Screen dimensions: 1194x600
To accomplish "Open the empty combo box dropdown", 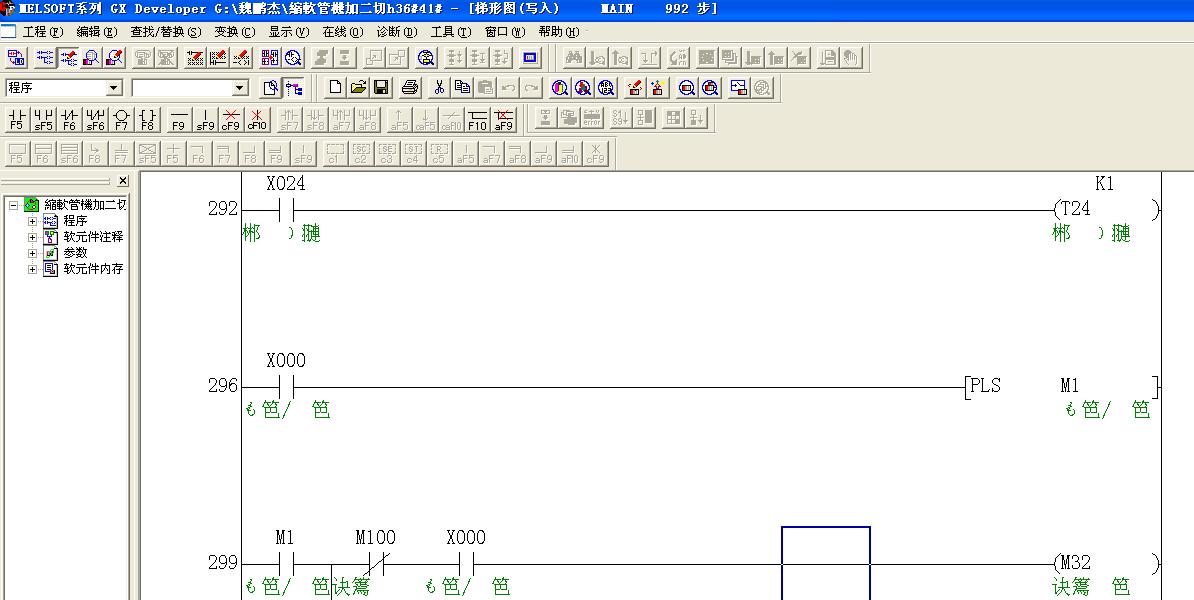I will pyautogui.click(x=239, y=88).
